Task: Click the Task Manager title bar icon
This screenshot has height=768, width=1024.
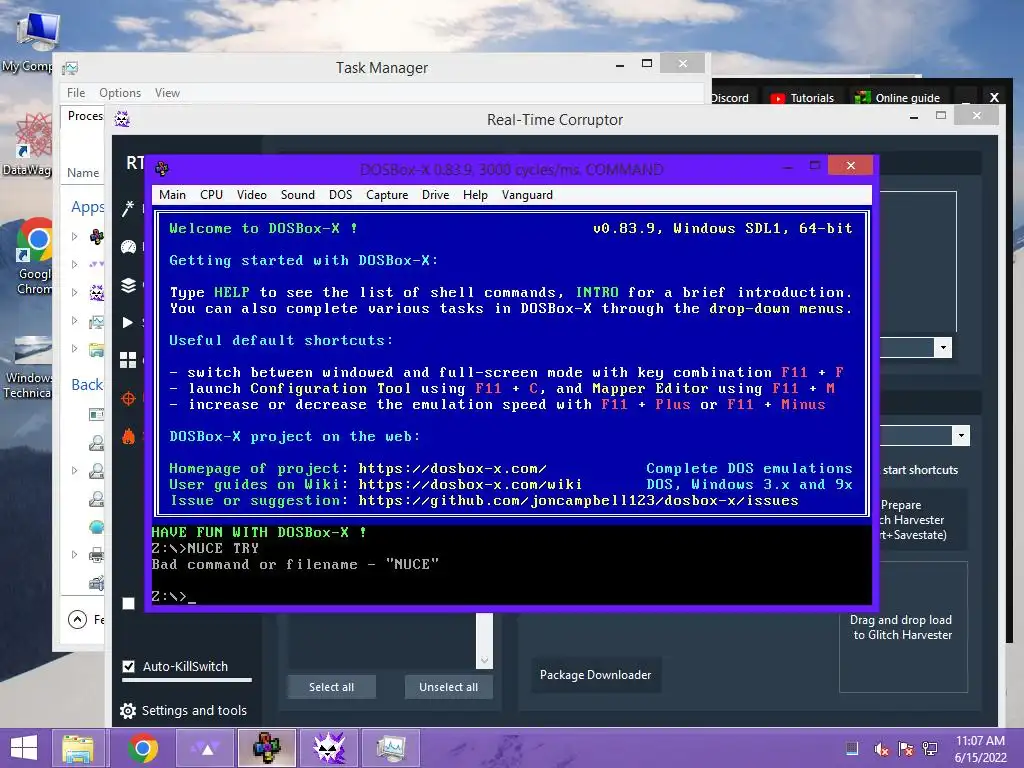Action: point(70,67)
